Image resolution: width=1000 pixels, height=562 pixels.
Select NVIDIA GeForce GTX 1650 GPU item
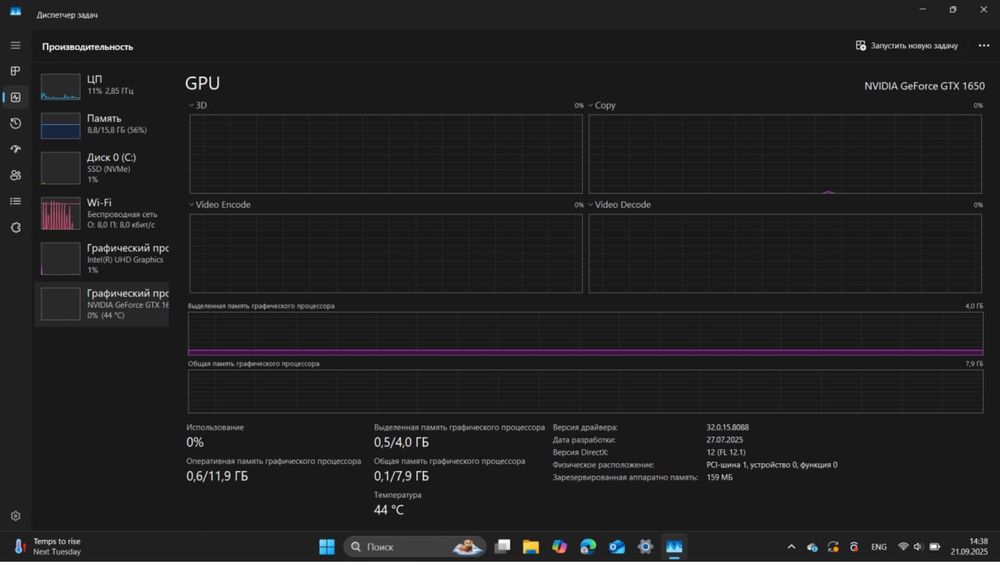(x=102, y=304)
